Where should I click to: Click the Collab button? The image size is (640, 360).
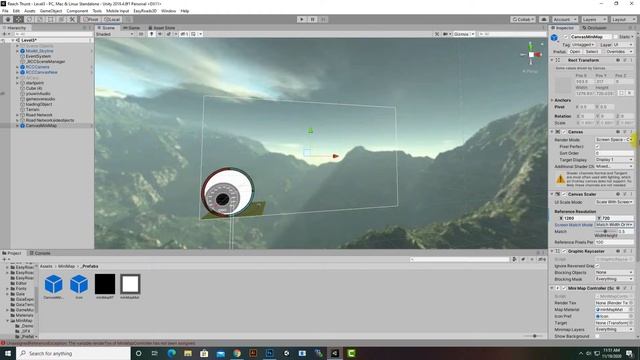pos(523,19)
